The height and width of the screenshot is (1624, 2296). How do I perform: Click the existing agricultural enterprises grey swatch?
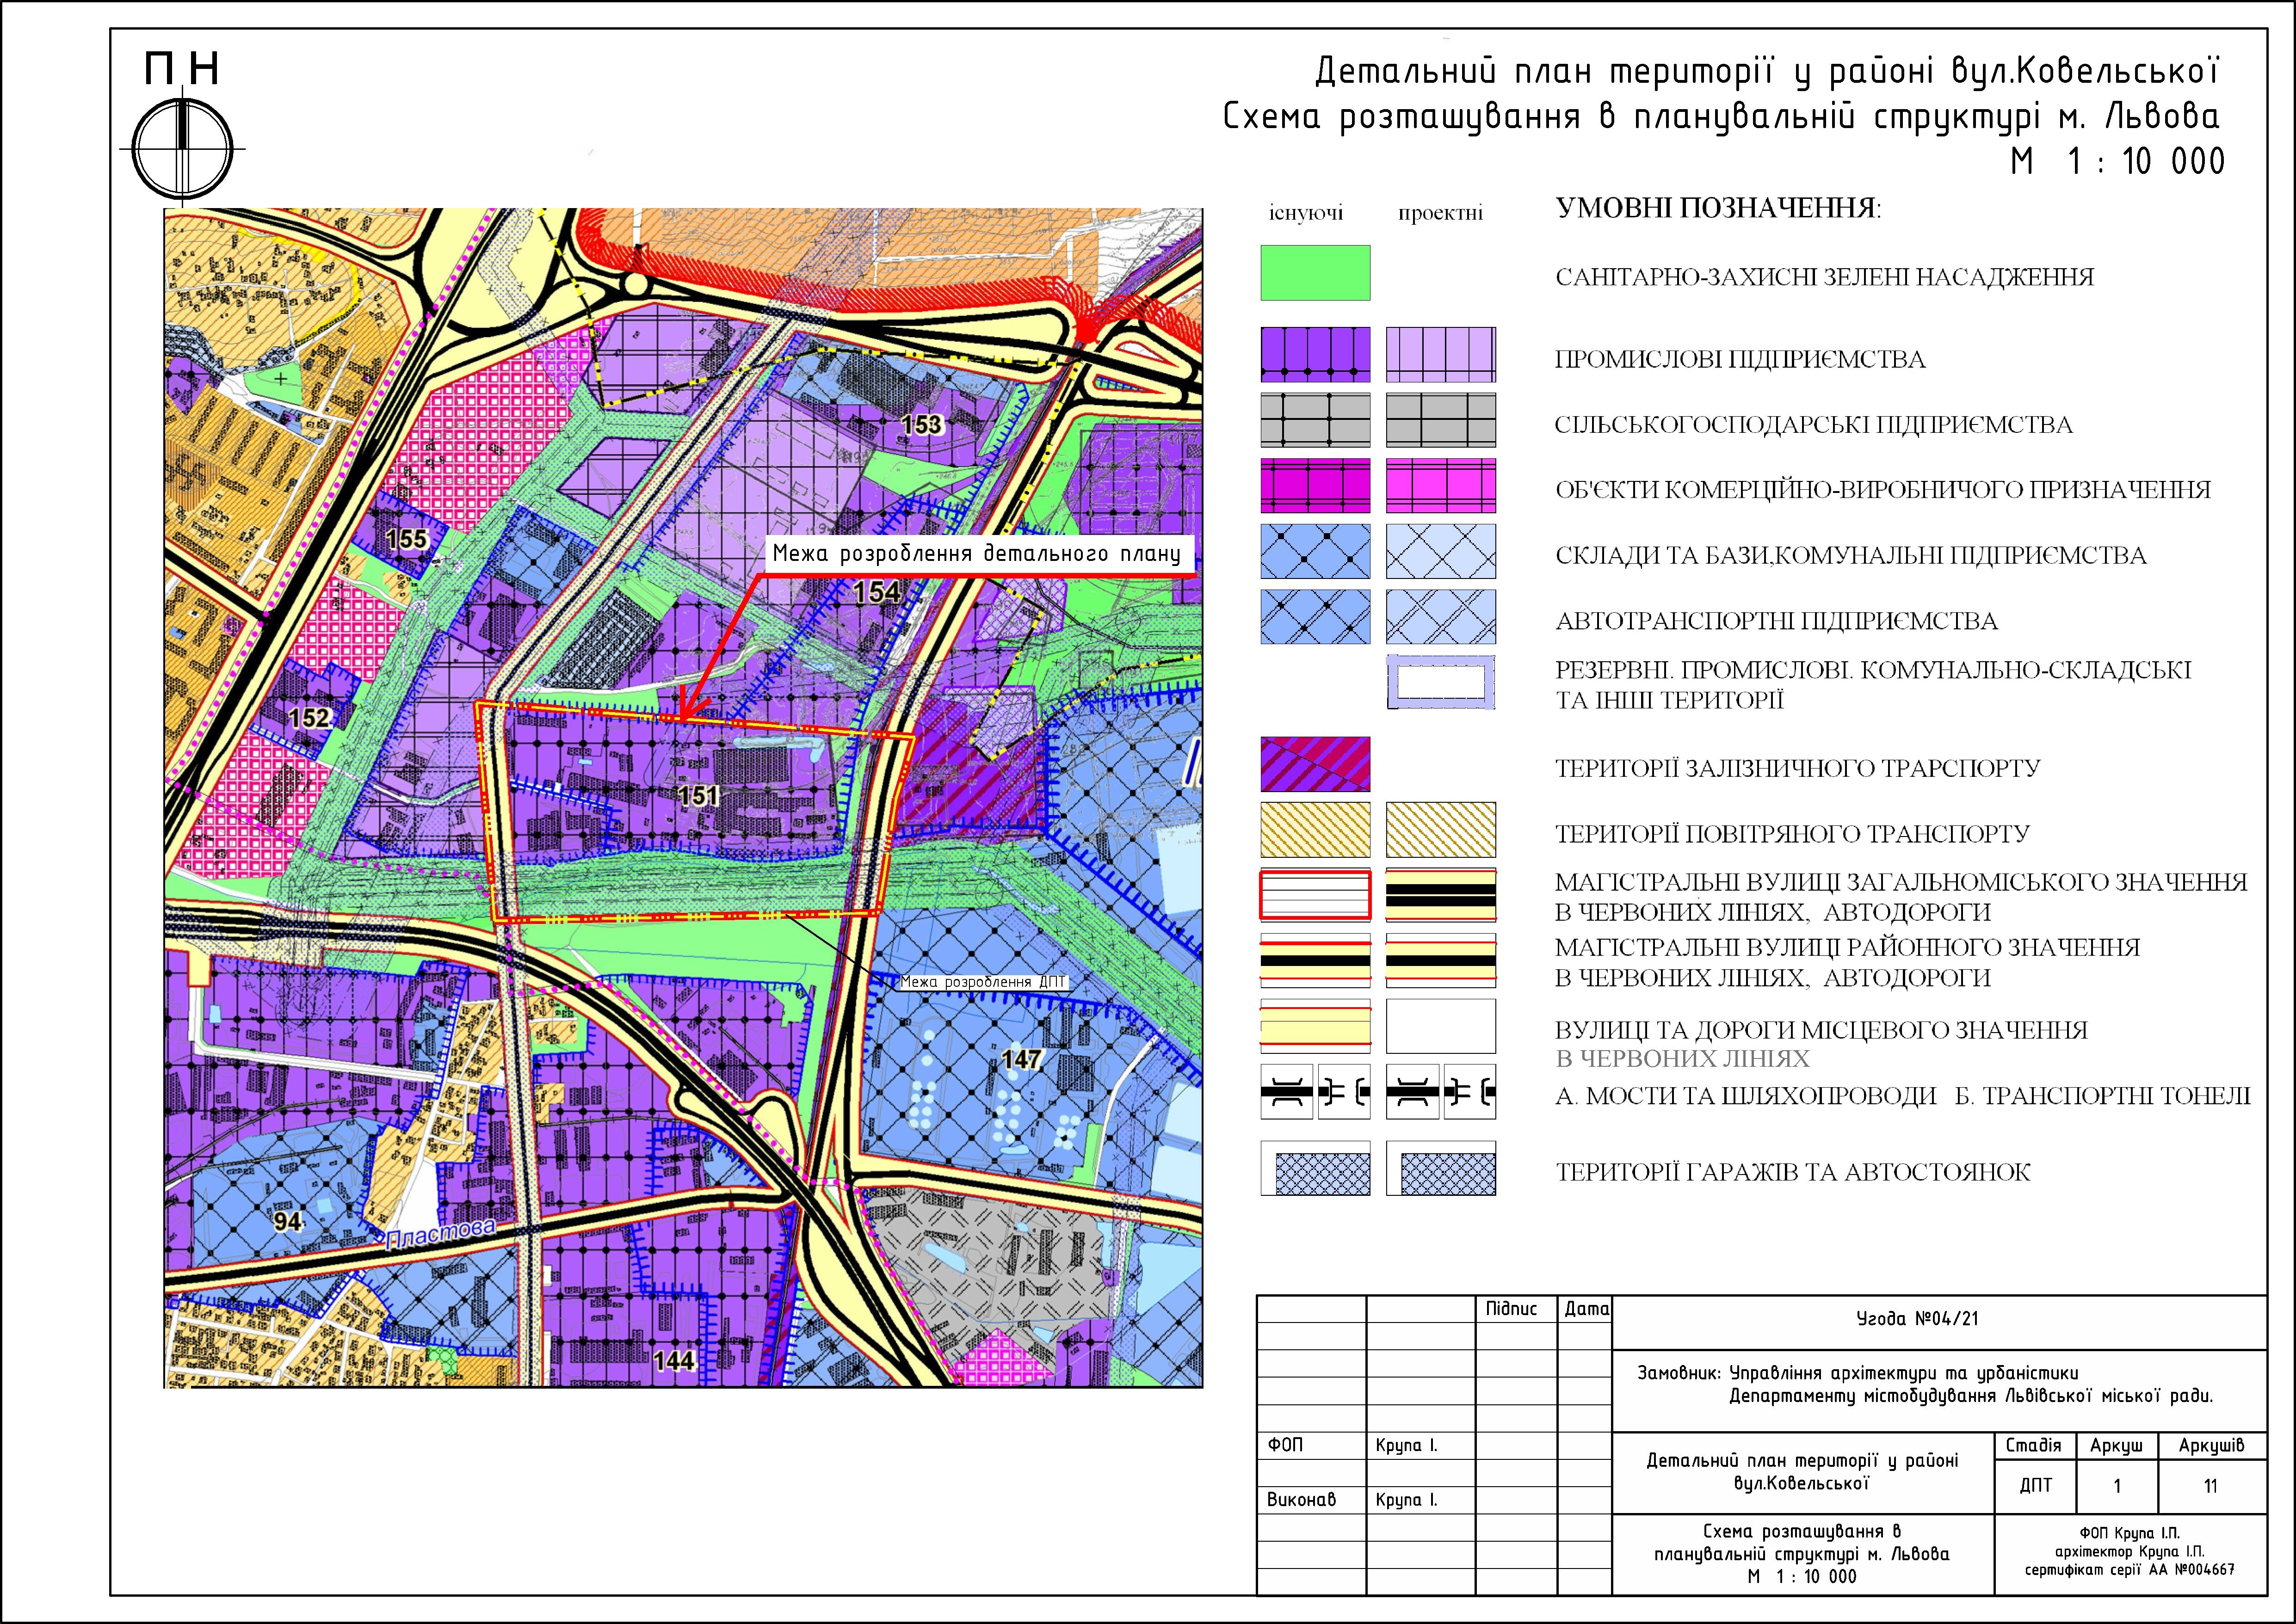click(1315, 420)
